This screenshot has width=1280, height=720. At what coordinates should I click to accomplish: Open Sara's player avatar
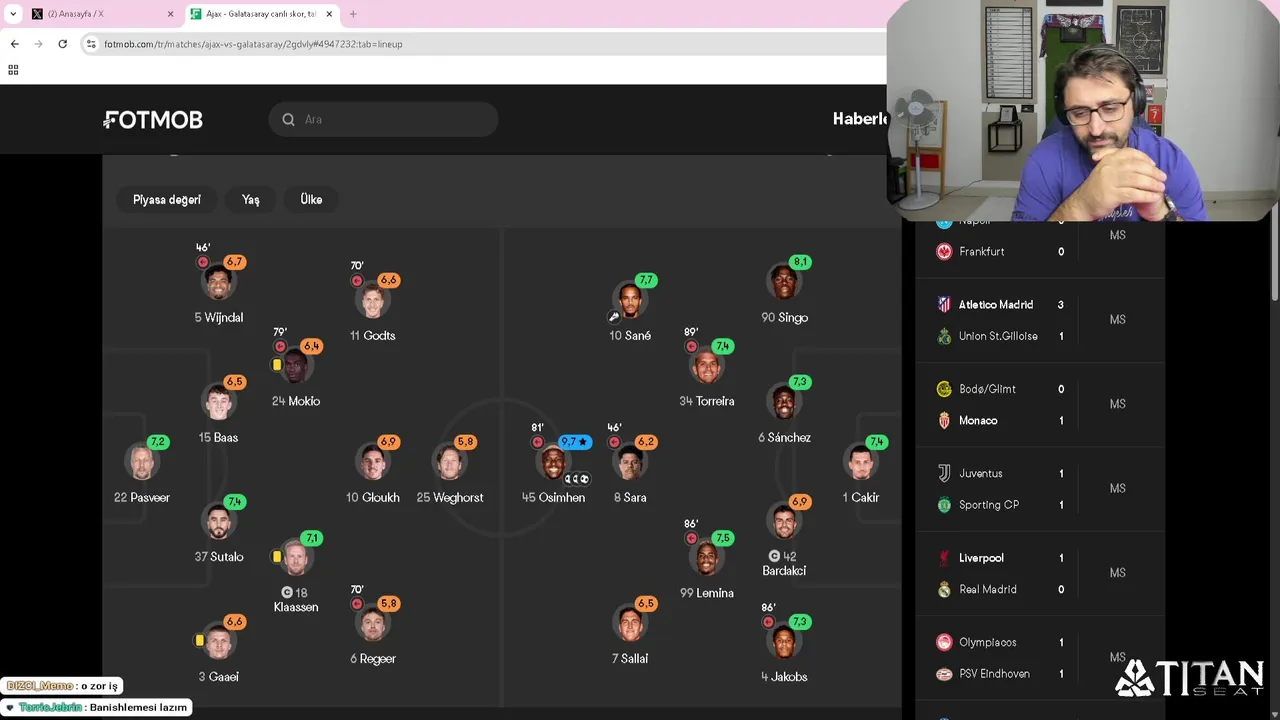[x=630, y=463]
